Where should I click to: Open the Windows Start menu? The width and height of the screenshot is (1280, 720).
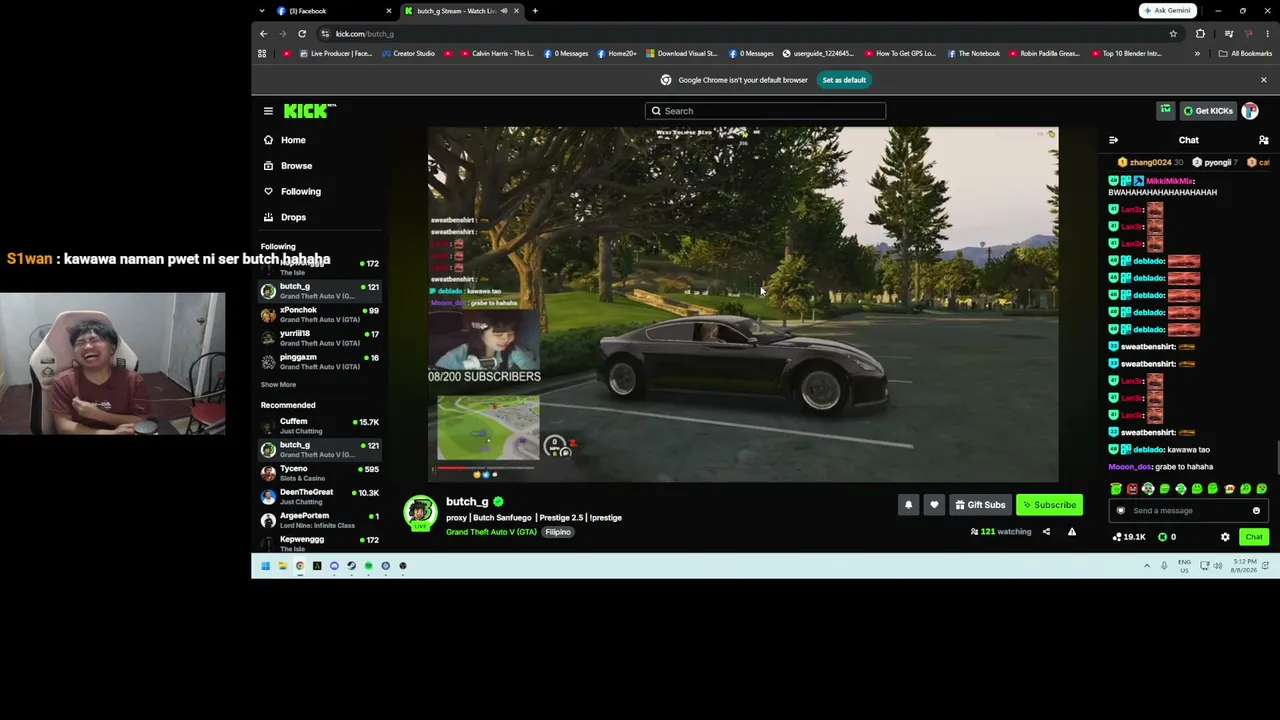(x=265, y=566)
